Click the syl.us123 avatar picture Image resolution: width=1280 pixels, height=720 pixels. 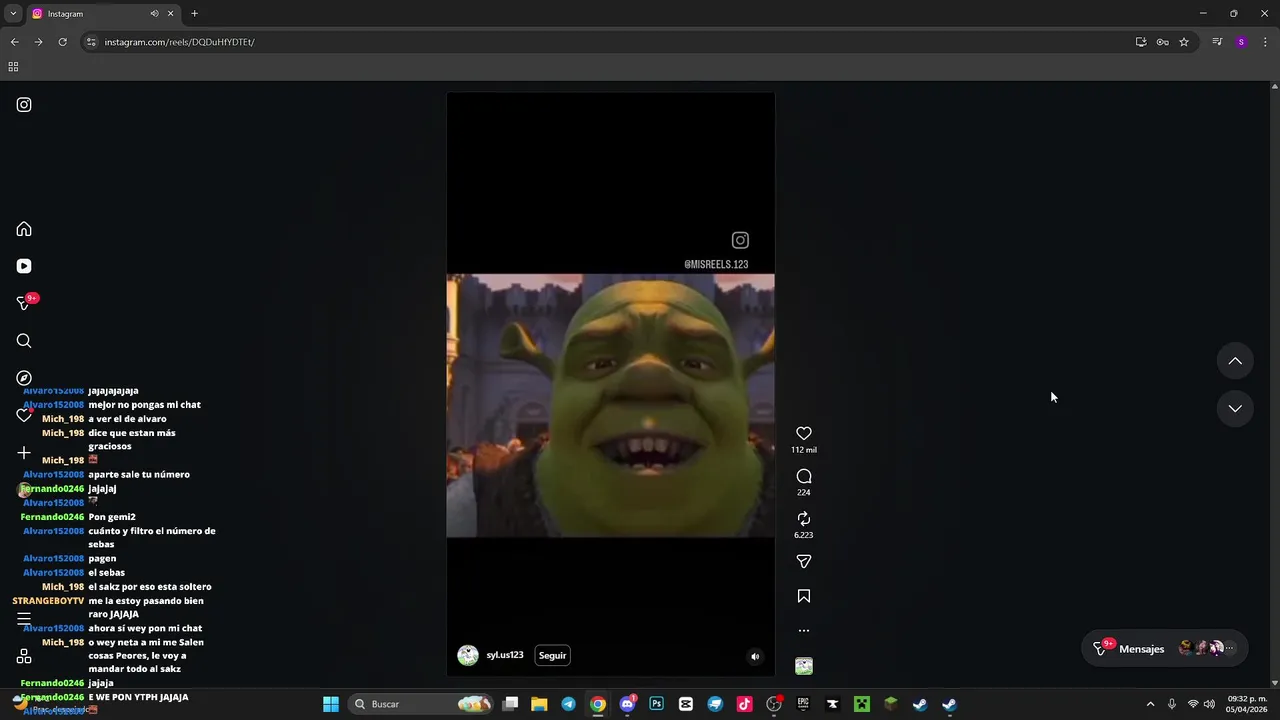pyautogui.click(x=468, y=656)
